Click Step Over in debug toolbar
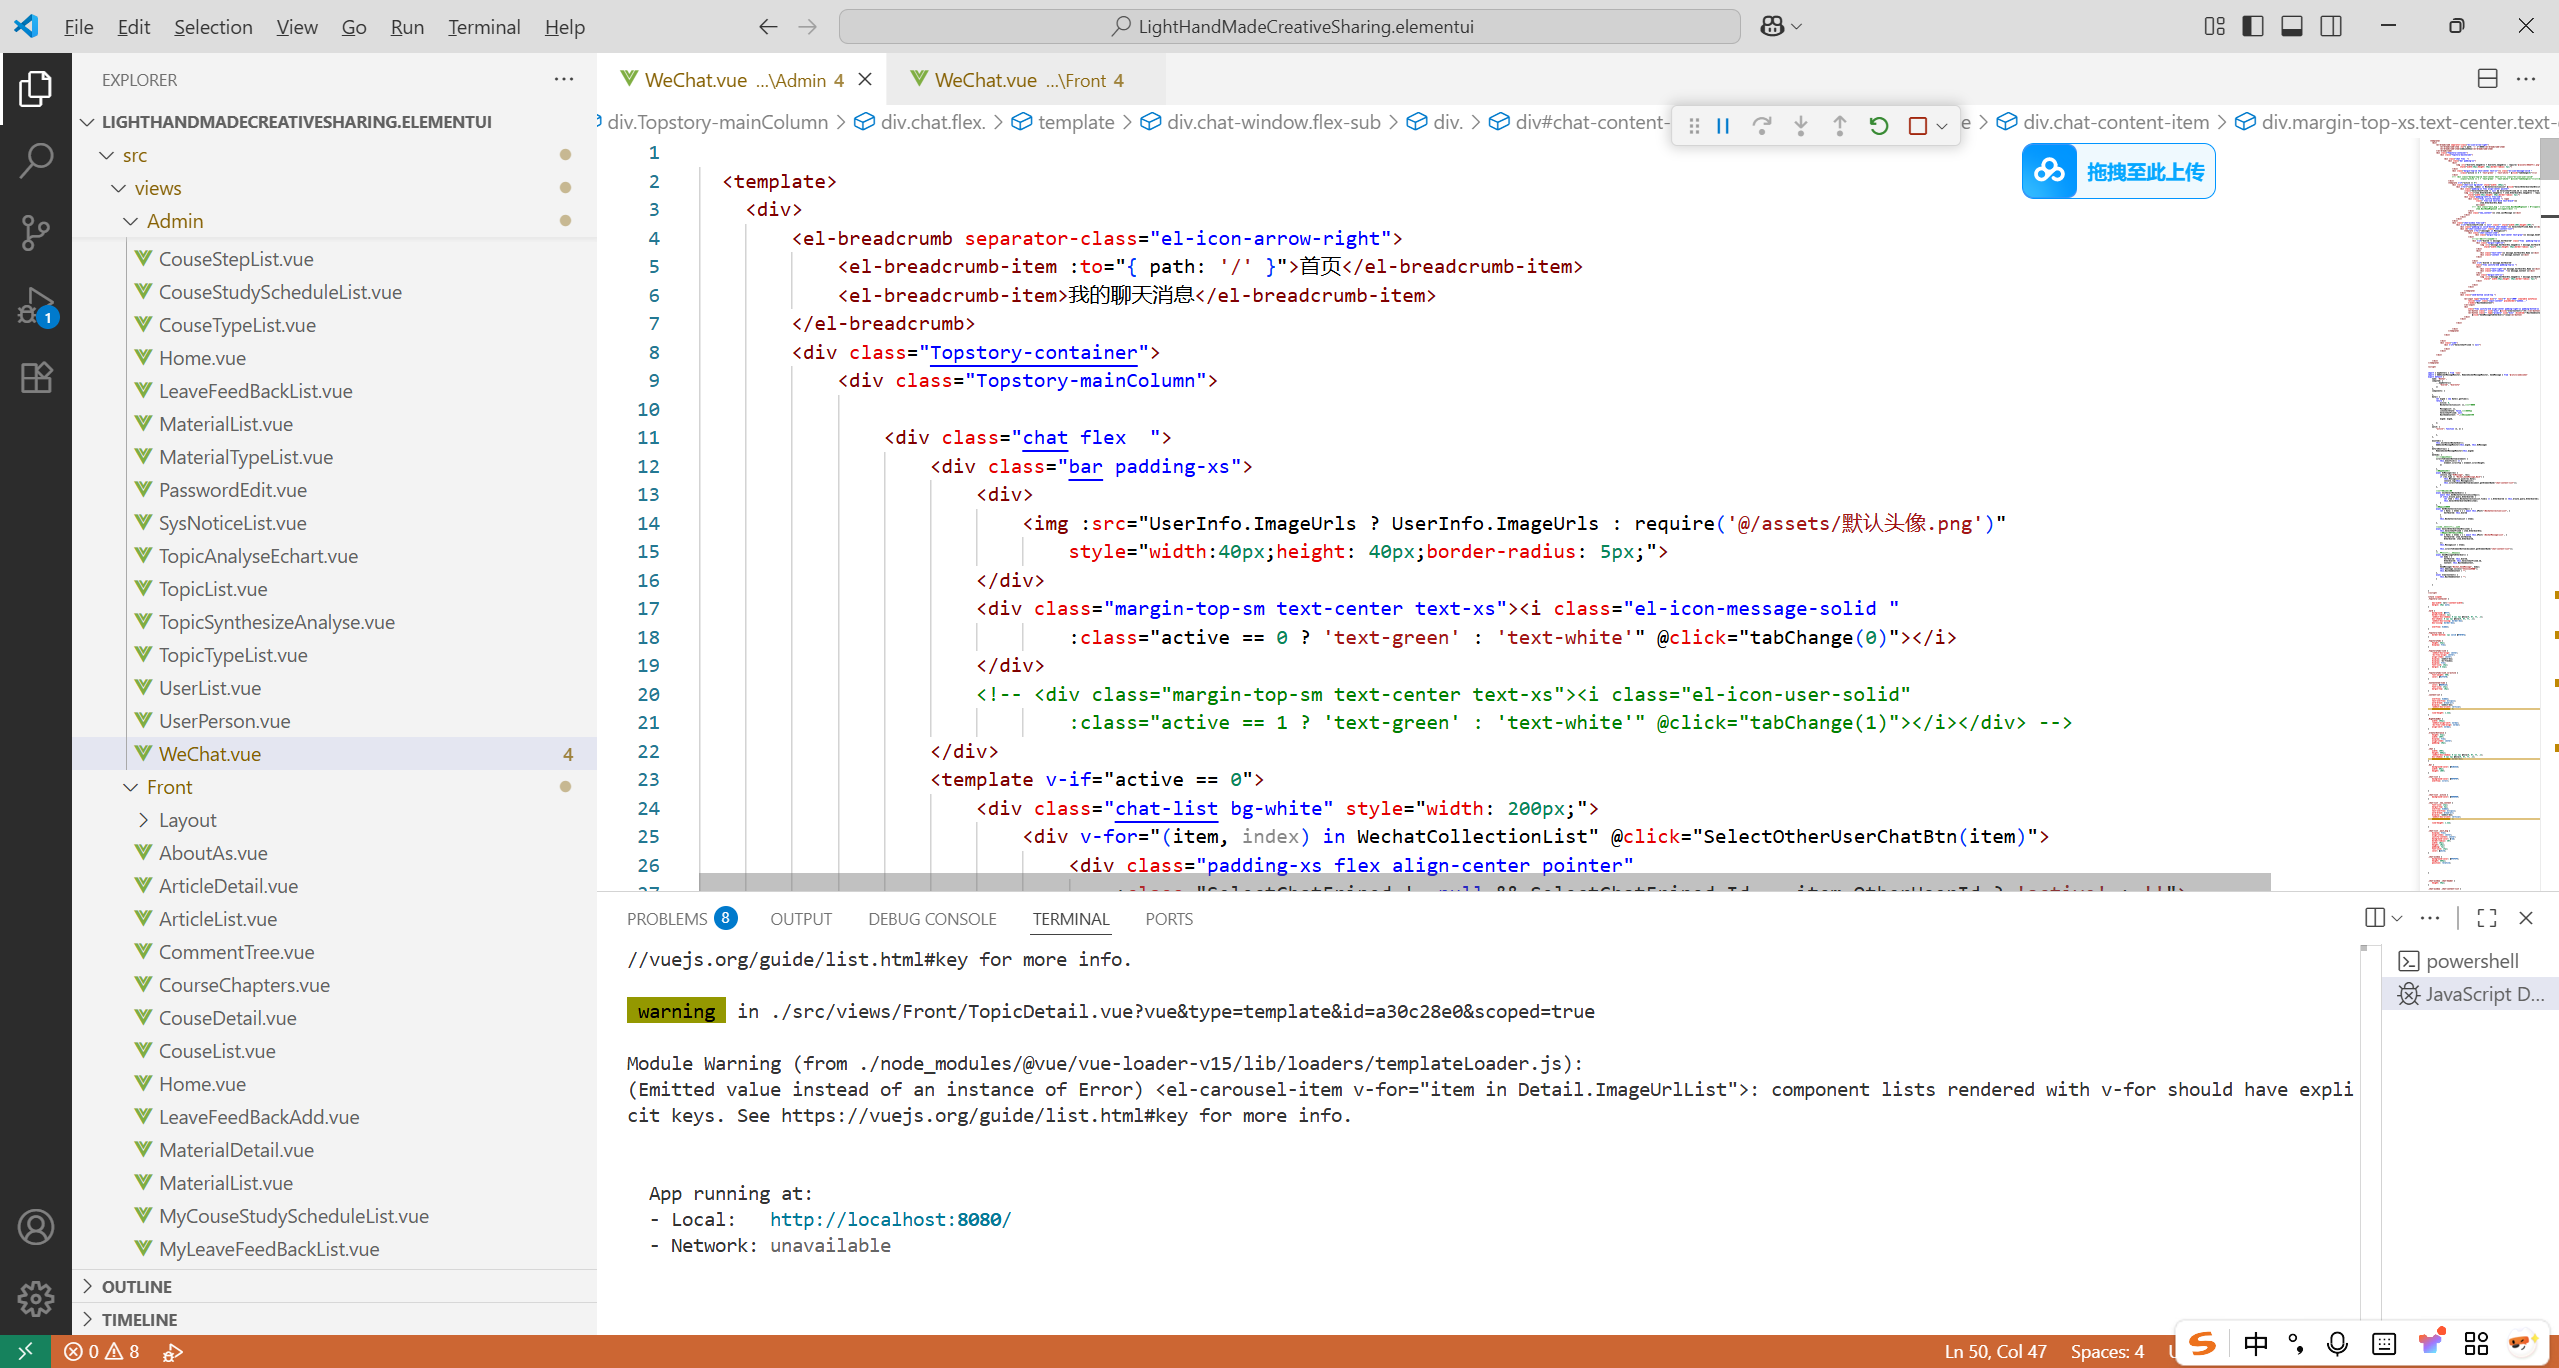This screenshot has width=2559, height=1368. coord(1762,126)
